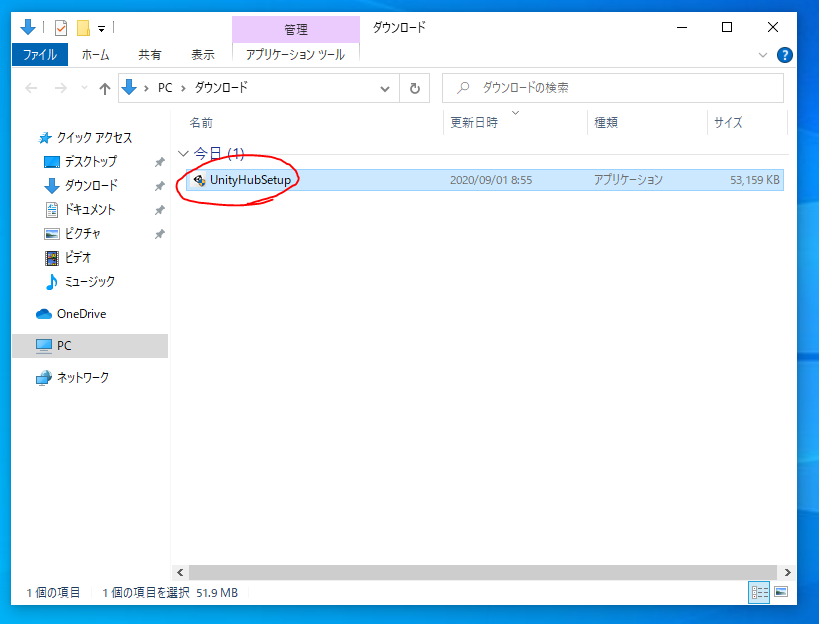Go back with the left arrow
This screenshot has height=624, width=819.
pyautogui.click(x=31, y=88)
